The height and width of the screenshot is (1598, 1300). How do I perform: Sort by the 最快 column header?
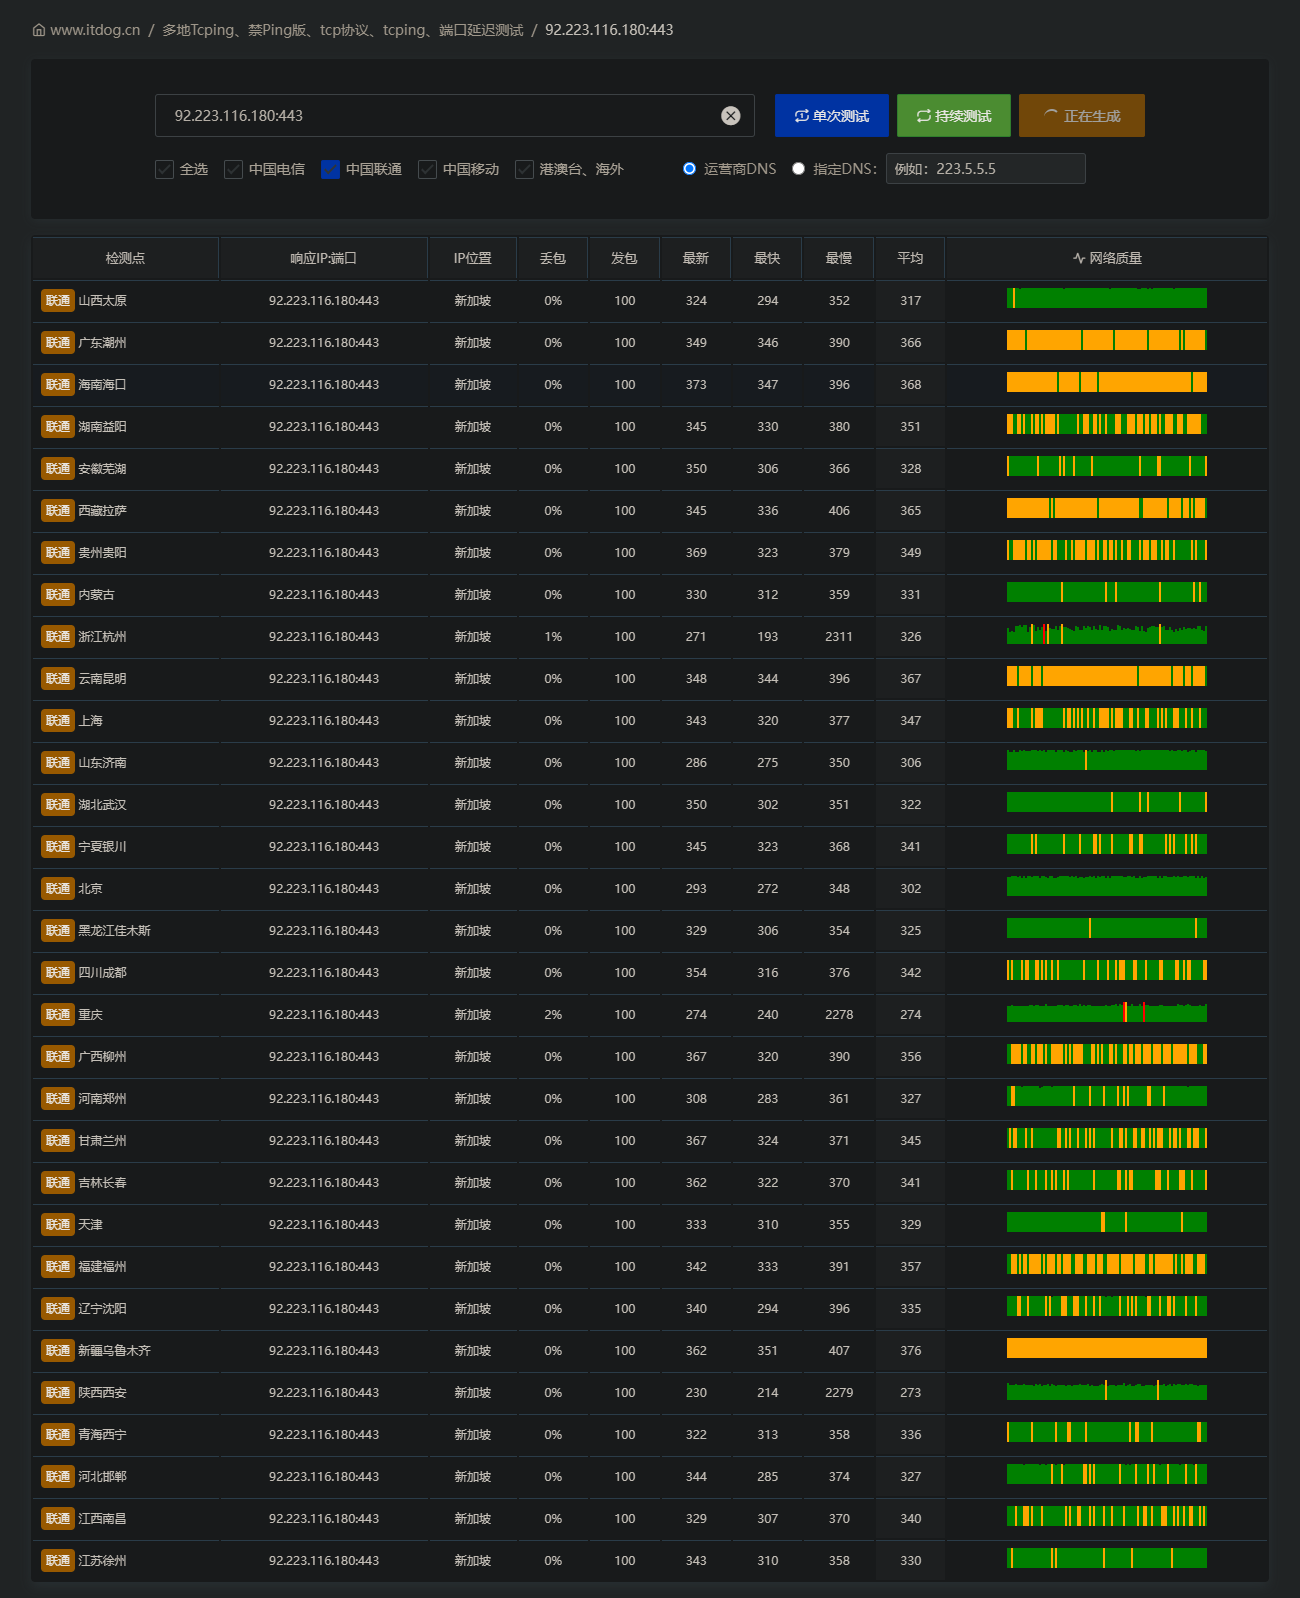tap(767, 258)
